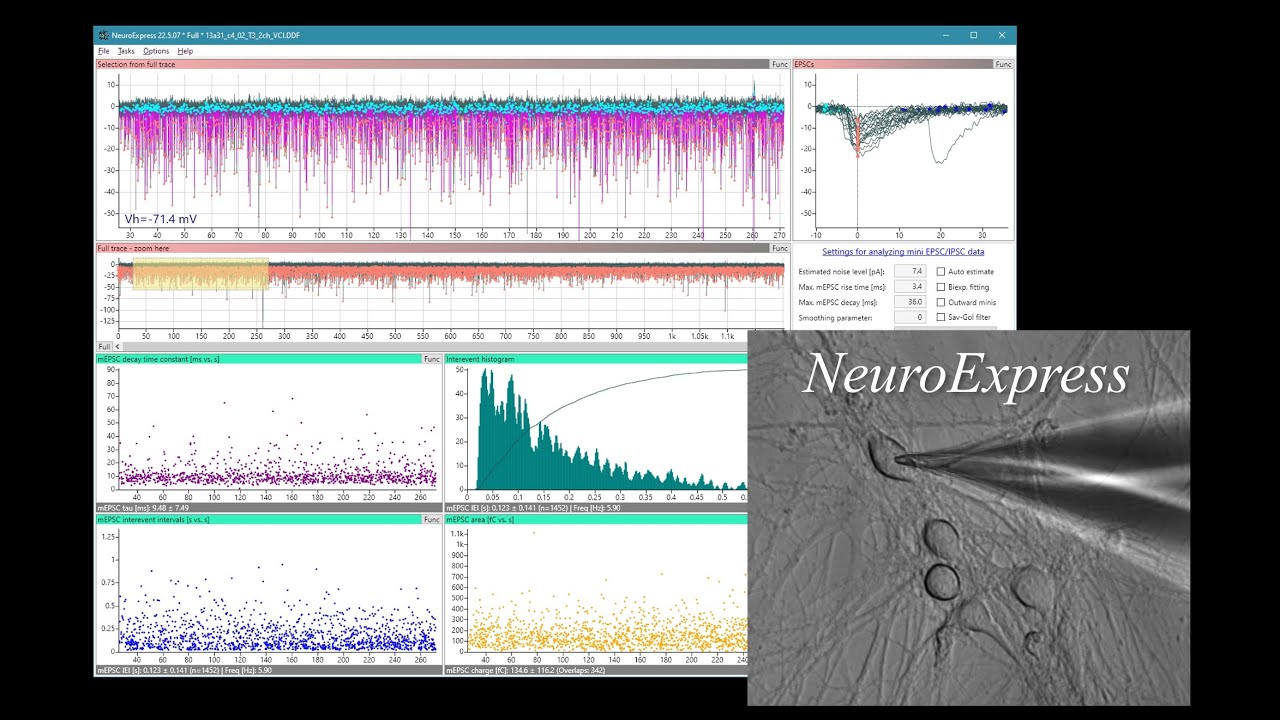Click the Interevent histogram header
This screenshot has height=720, width=1280.
(x=596, y=359)
